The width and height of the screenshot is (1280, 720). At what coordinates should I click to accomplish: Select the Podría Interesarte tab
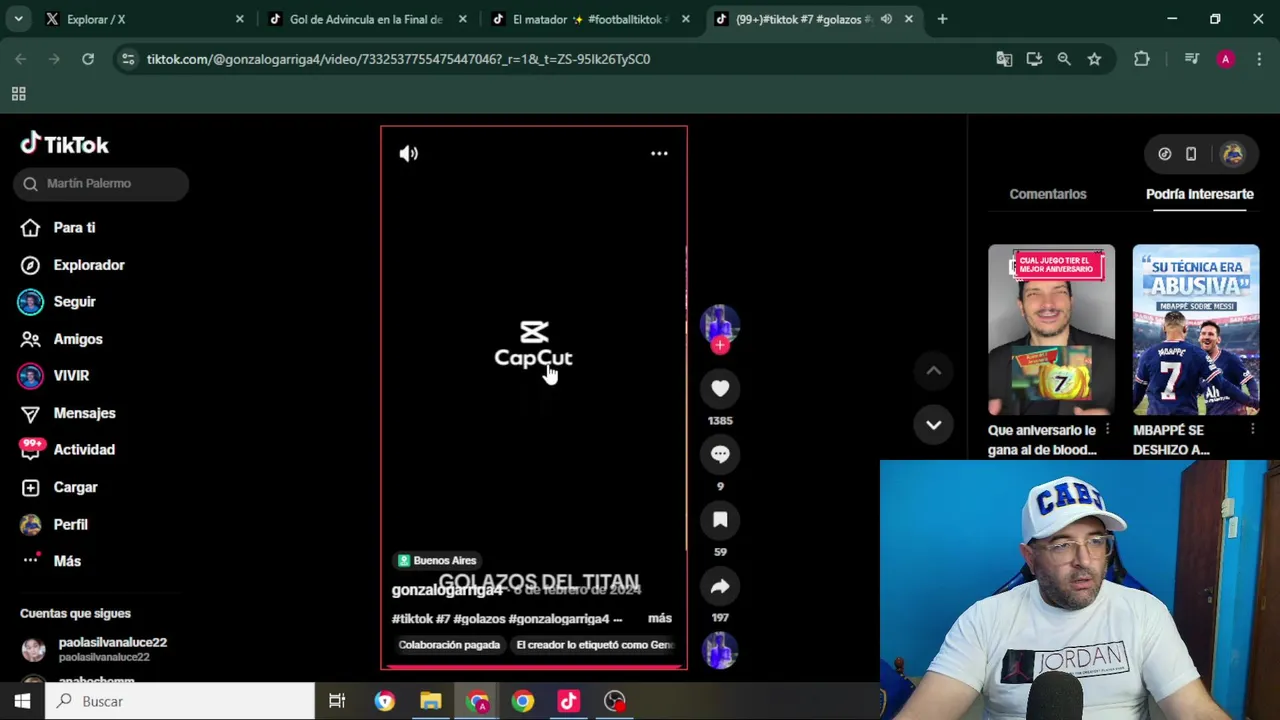[x=1199, y=194]
